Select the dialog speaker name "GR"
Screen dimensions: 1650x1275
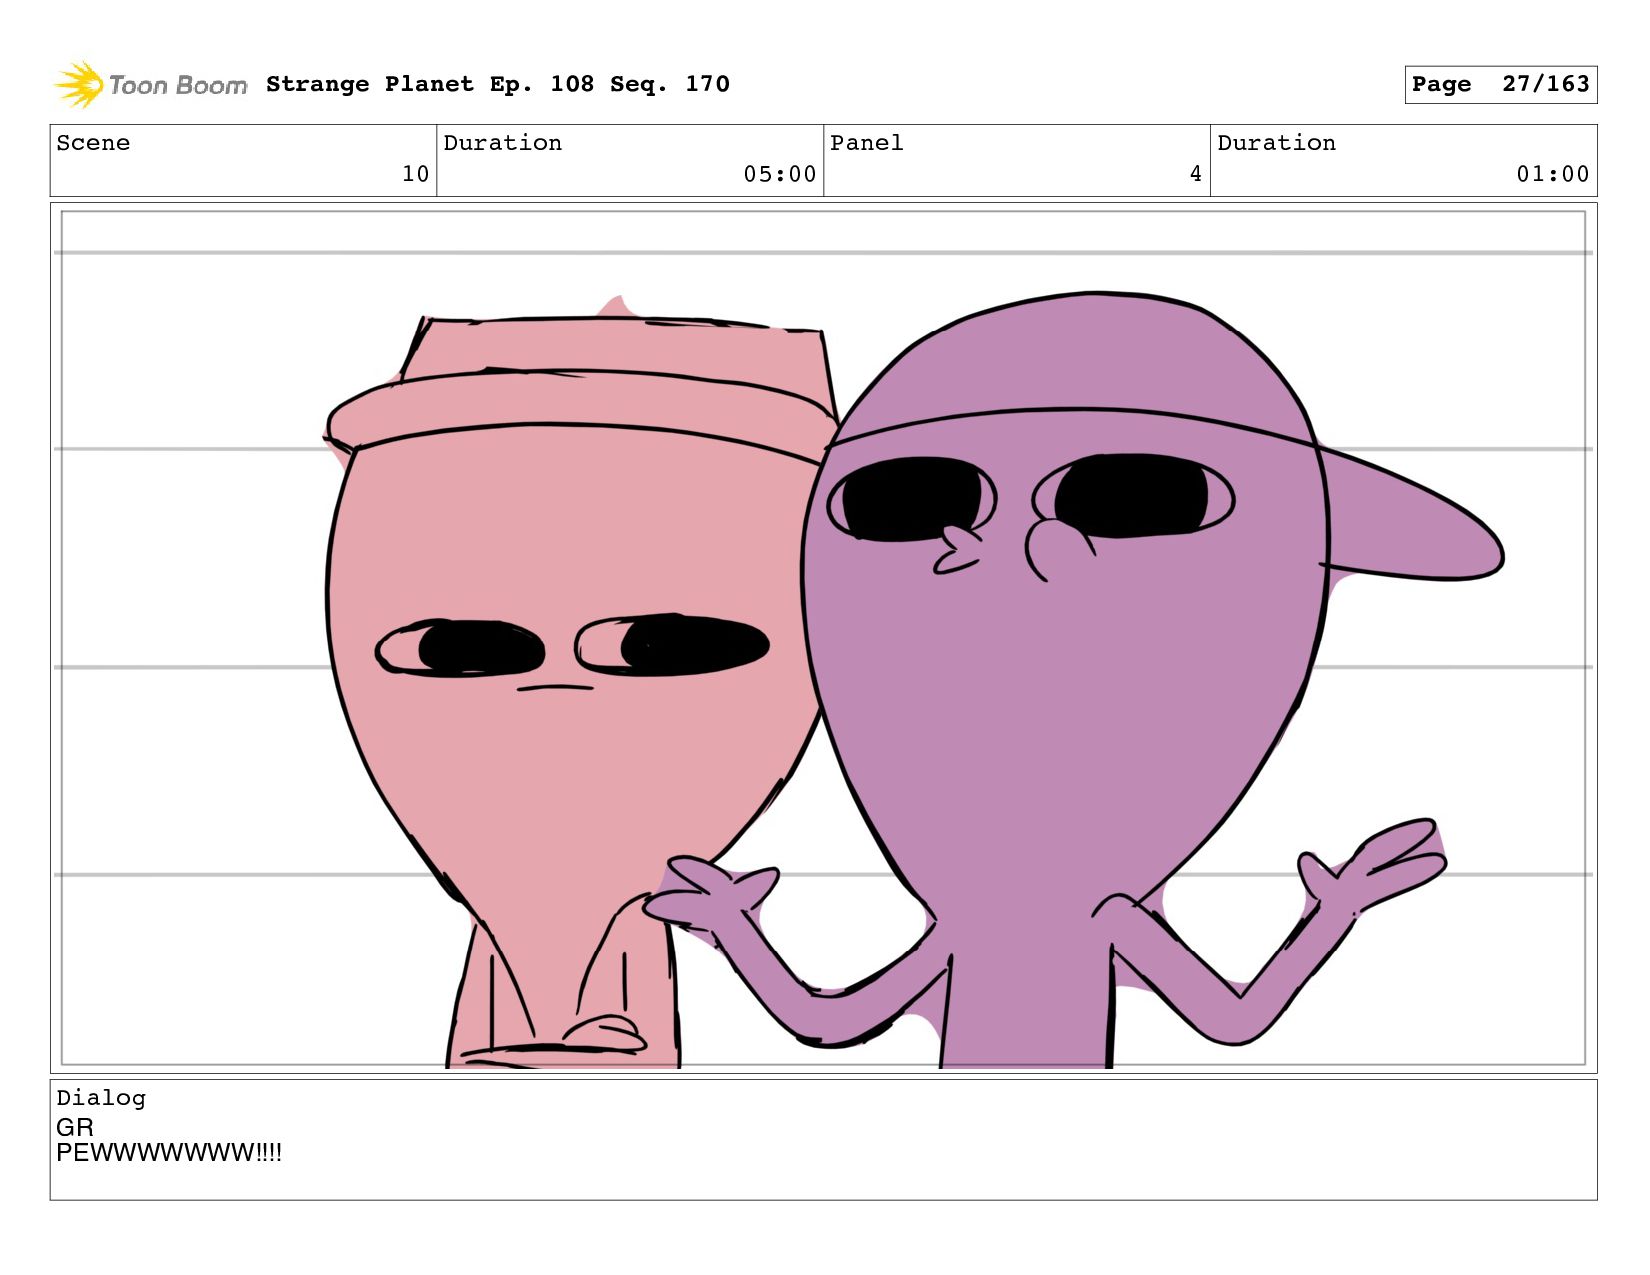point(75,1127)
